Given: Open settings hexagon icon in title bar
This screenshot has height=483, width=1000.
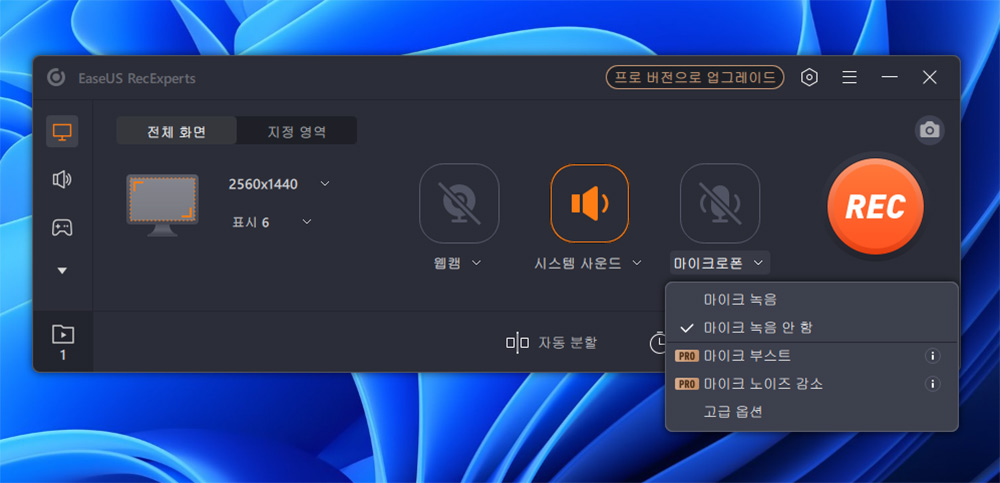Looking at the screenshot, I should pos(809,78).
